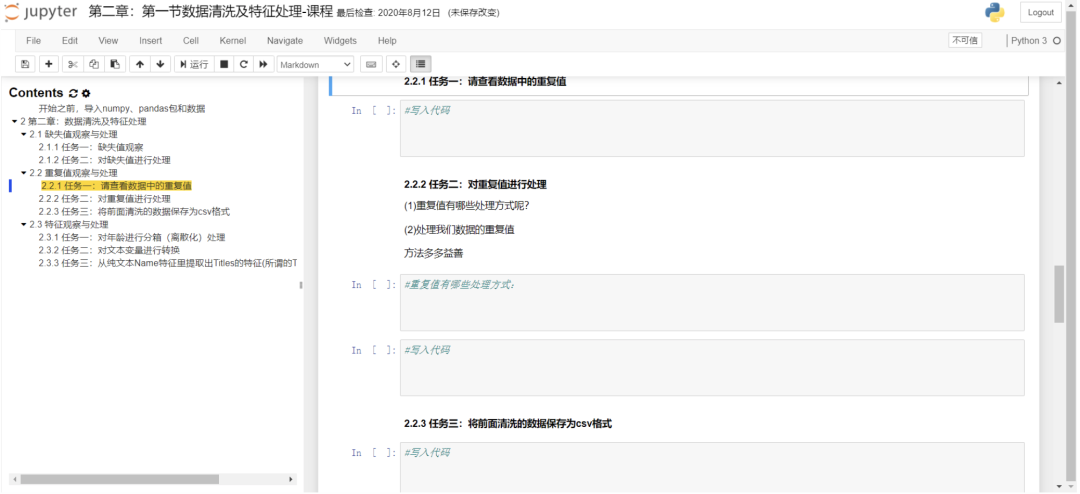Restart kernel and run all fast-forward icon
This screenshot has height=494, width=1080.
[263, 64]
